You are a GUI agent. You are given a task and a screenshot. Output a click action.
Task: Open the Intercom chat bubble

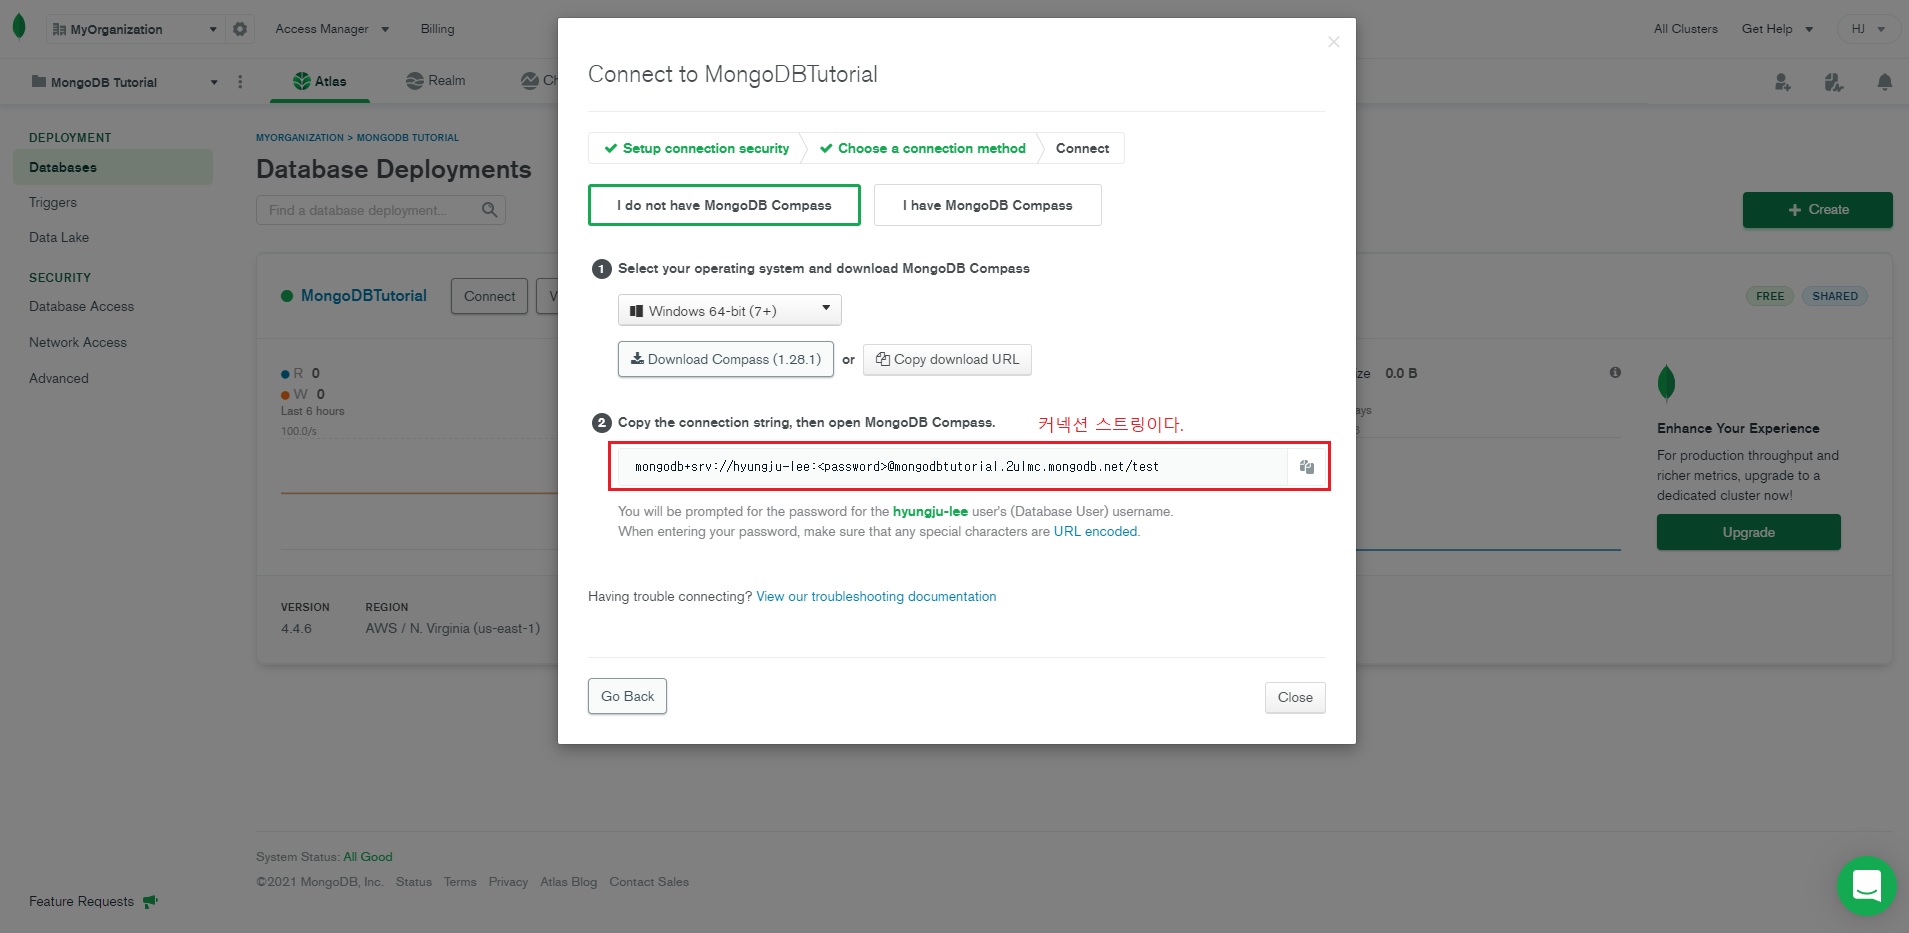point(1866,885)
